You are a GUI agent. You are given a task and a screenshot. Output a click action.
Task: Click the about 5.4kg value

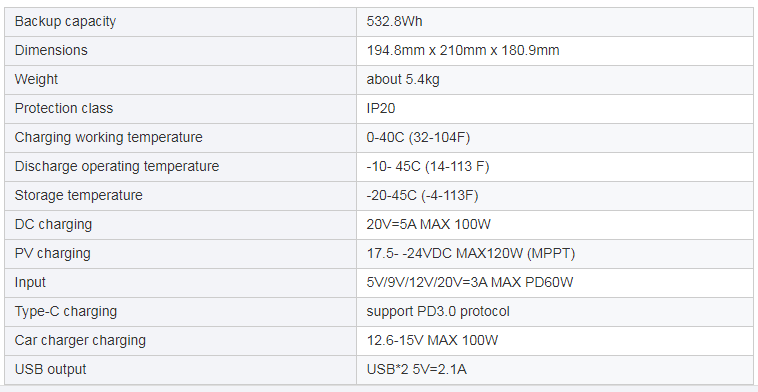pos(403,79)
